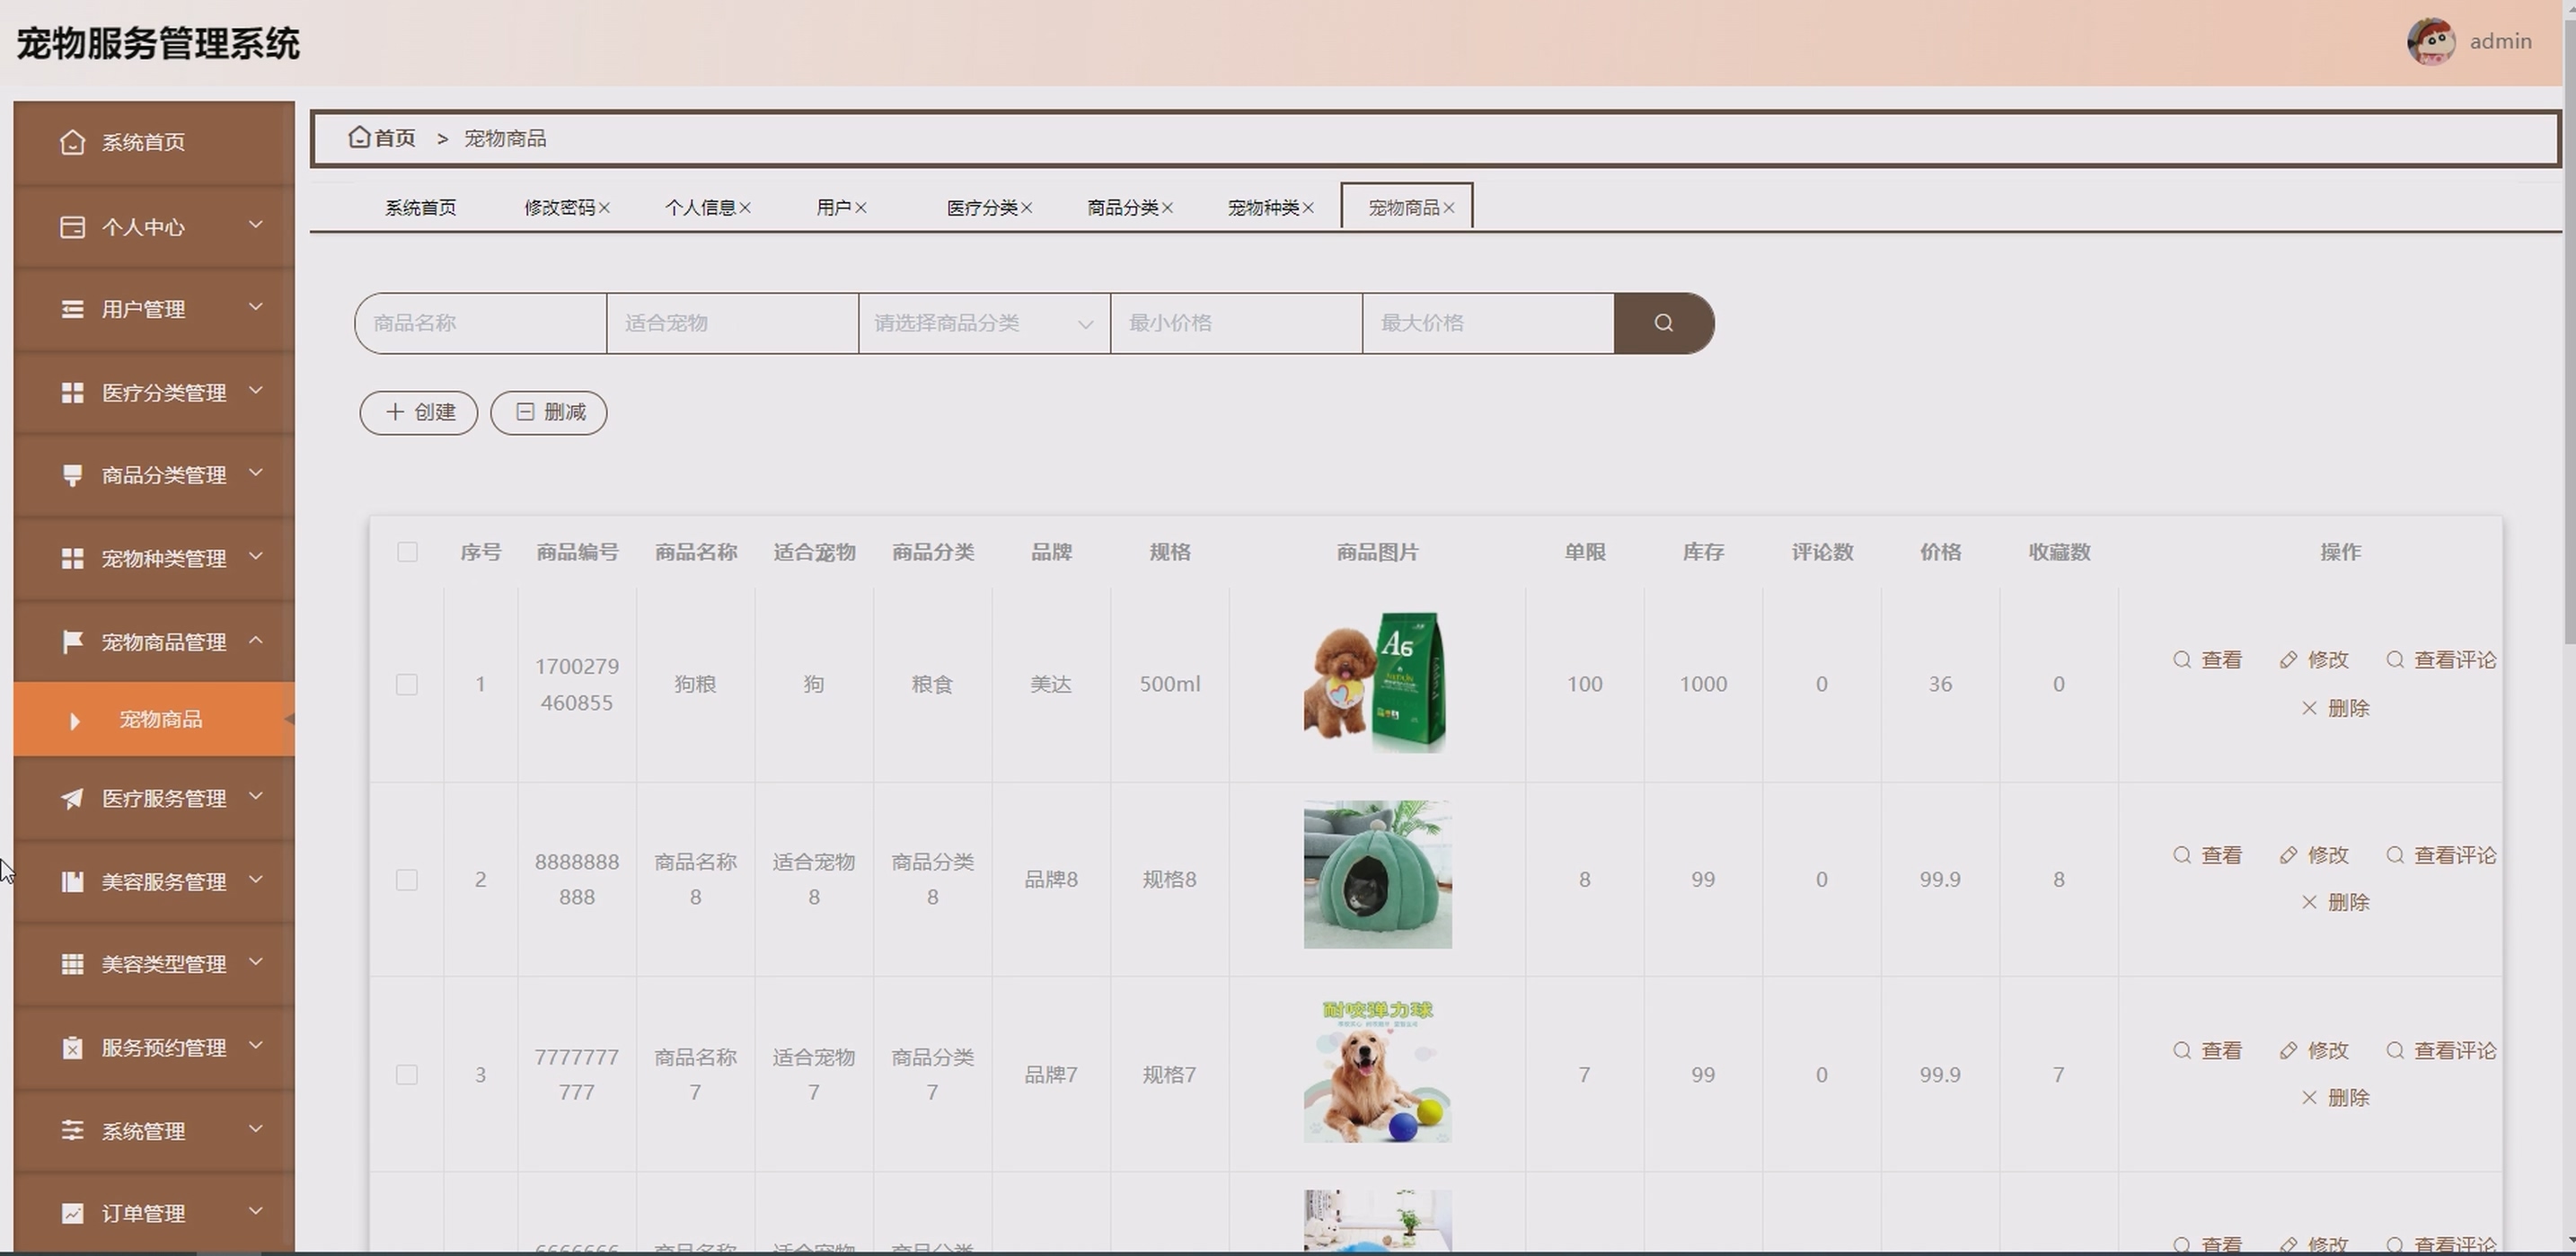Close the 个人信息 tab with its X
Screen dimensions: 2576x1256
click(x=745, y=207)
